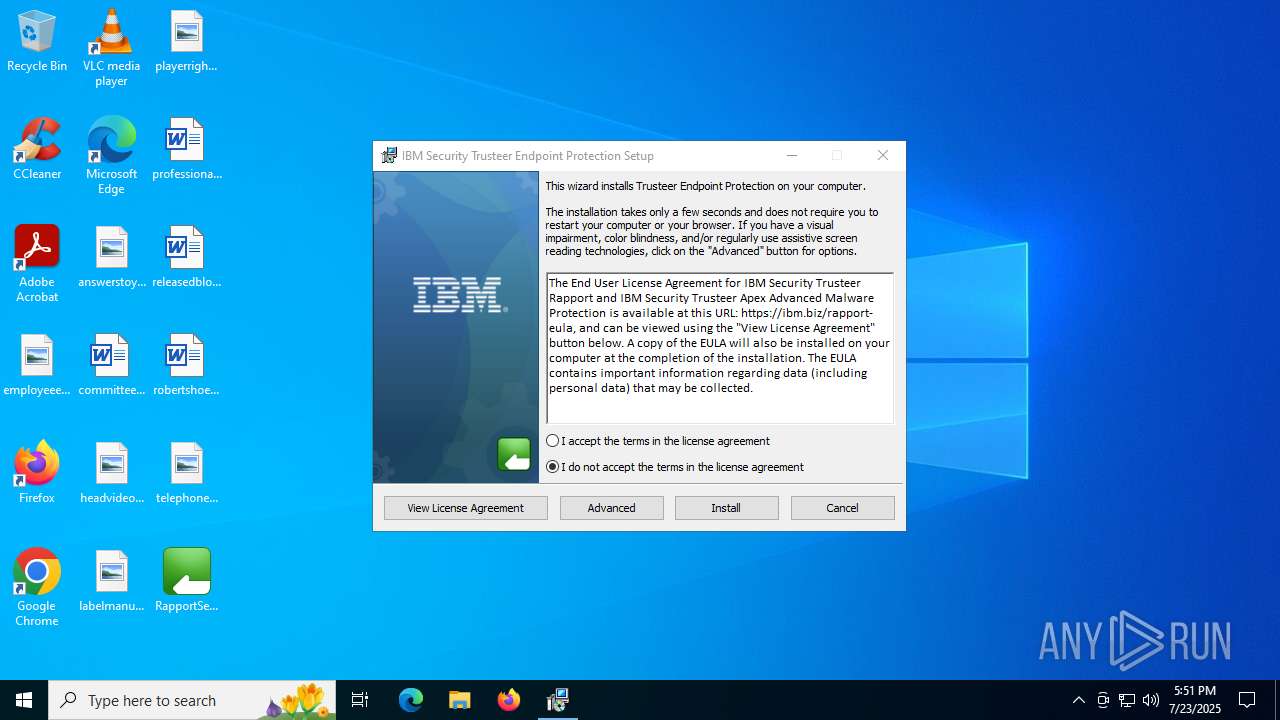
Task: Select the headvideo... image file
Action: (111, 474)
